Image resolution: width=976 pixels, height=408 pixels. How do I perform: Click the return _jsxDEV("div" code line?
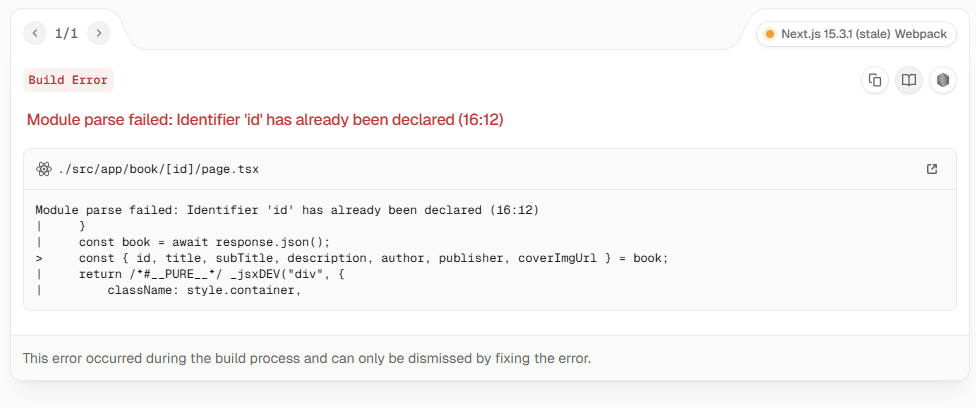tap(211, 274)
